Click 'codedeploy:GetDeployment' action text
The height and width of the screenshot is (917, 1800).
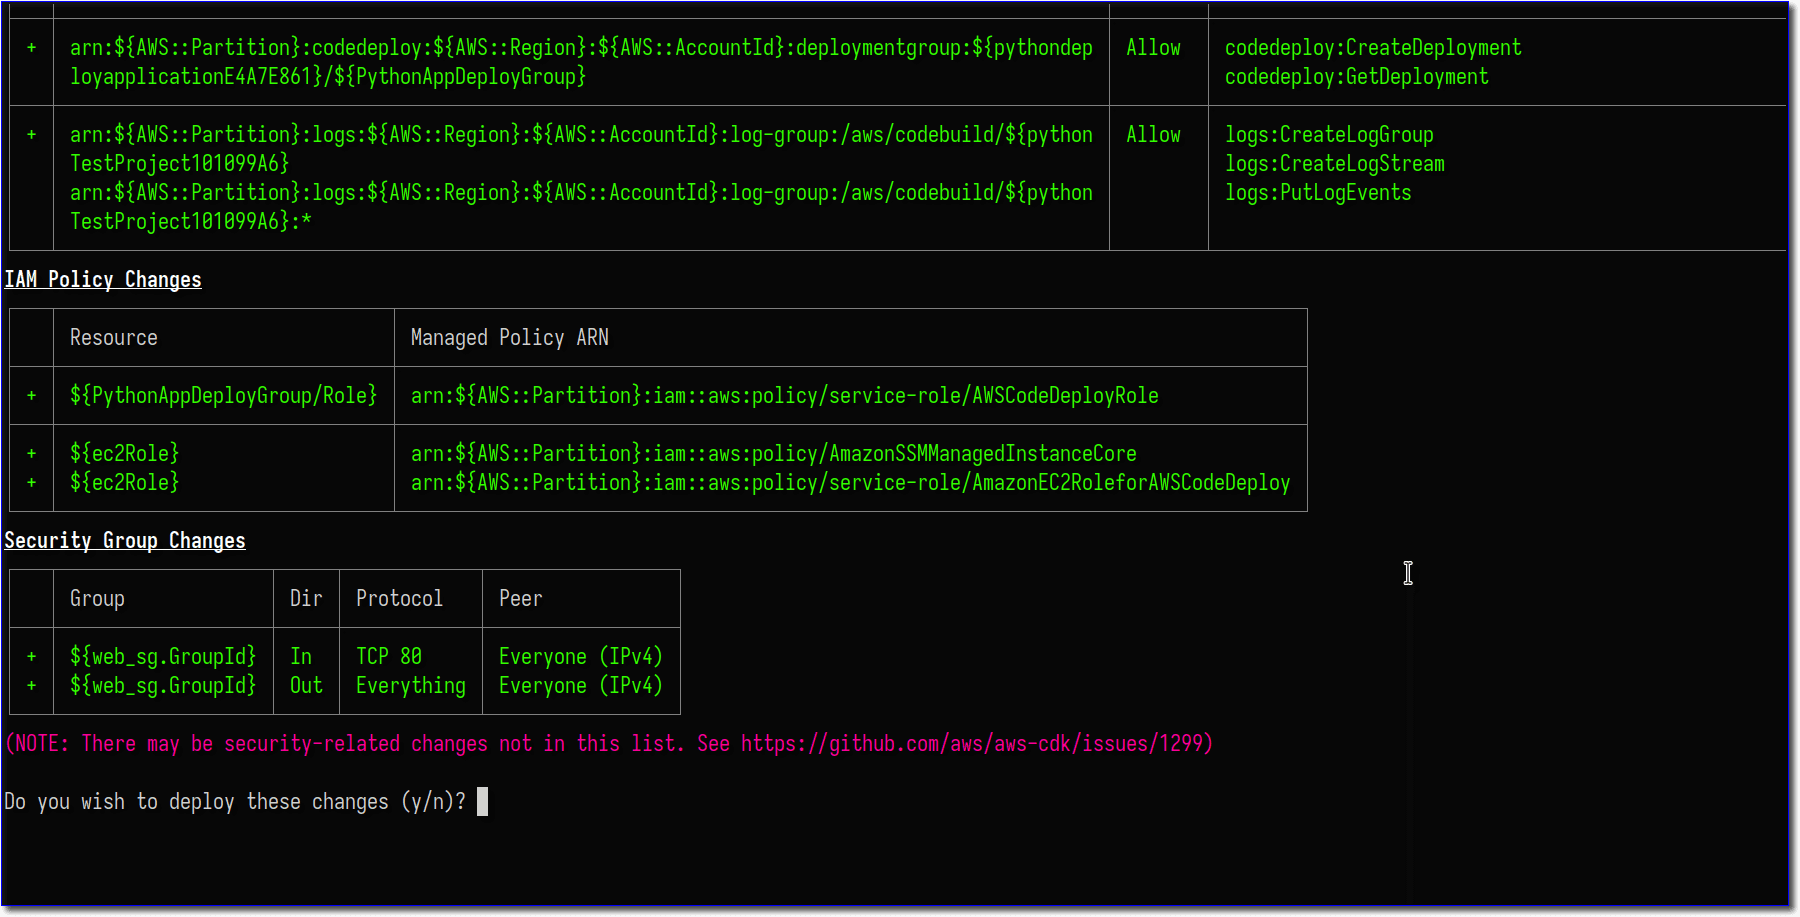pyautogui.click(x=1357, y=77)
